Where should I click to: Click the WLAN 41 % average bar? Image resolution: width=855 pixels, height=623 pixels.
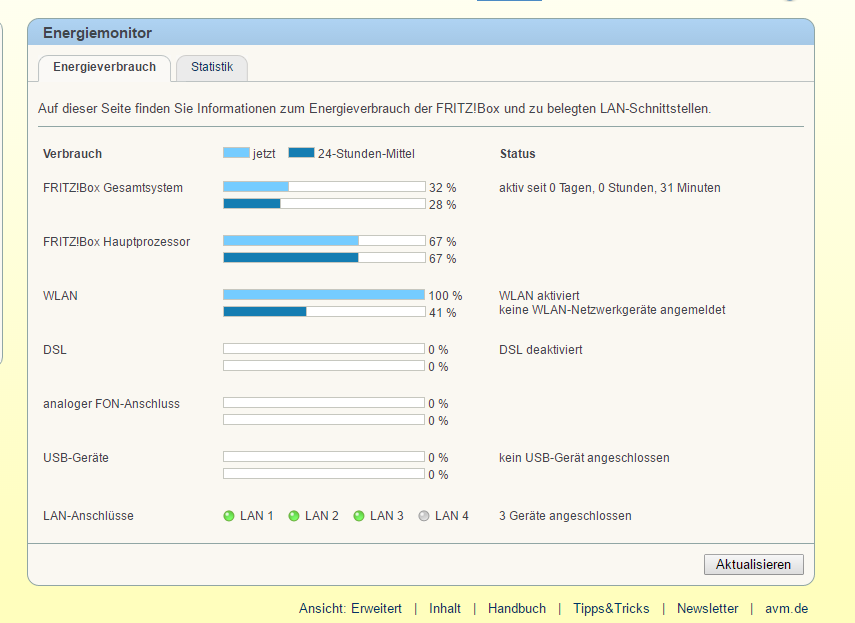pos(324,312)
